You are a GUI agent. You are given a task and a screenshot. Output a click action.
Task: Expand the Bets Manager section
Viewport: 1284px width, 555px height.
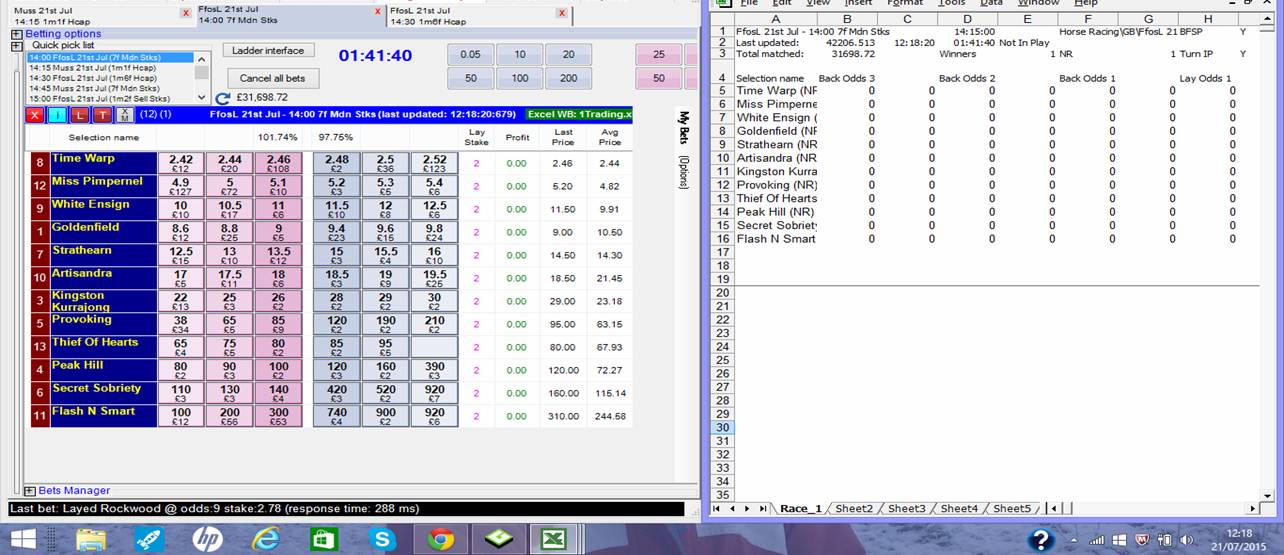[28, 491]
